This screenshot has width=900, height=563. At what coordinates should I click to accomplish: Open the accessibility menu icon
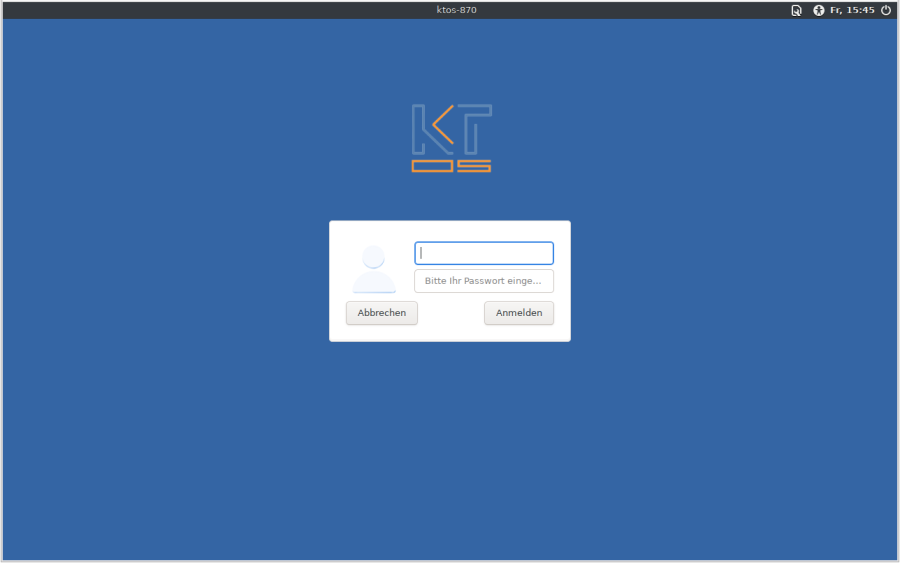click(x=818, y=10)
